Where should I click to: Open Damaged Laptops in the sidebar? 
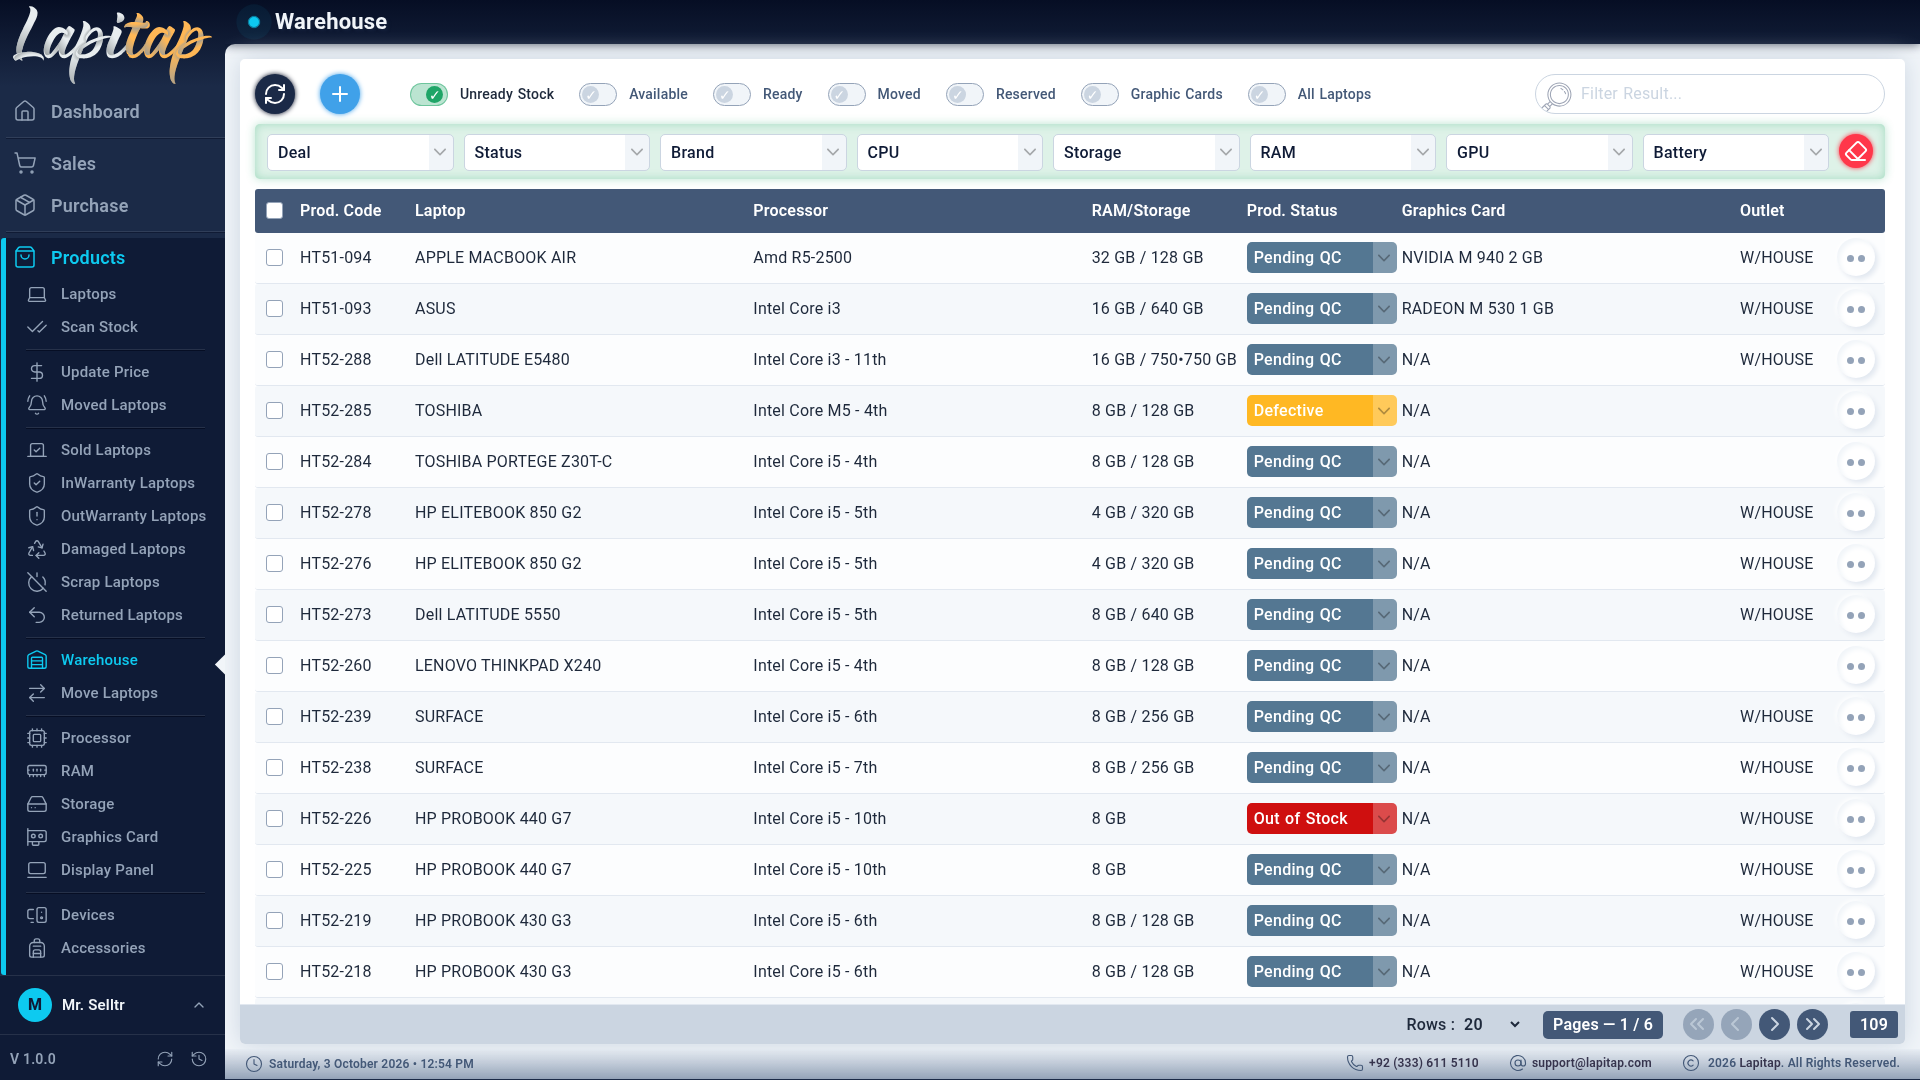(x=123, y=549)
